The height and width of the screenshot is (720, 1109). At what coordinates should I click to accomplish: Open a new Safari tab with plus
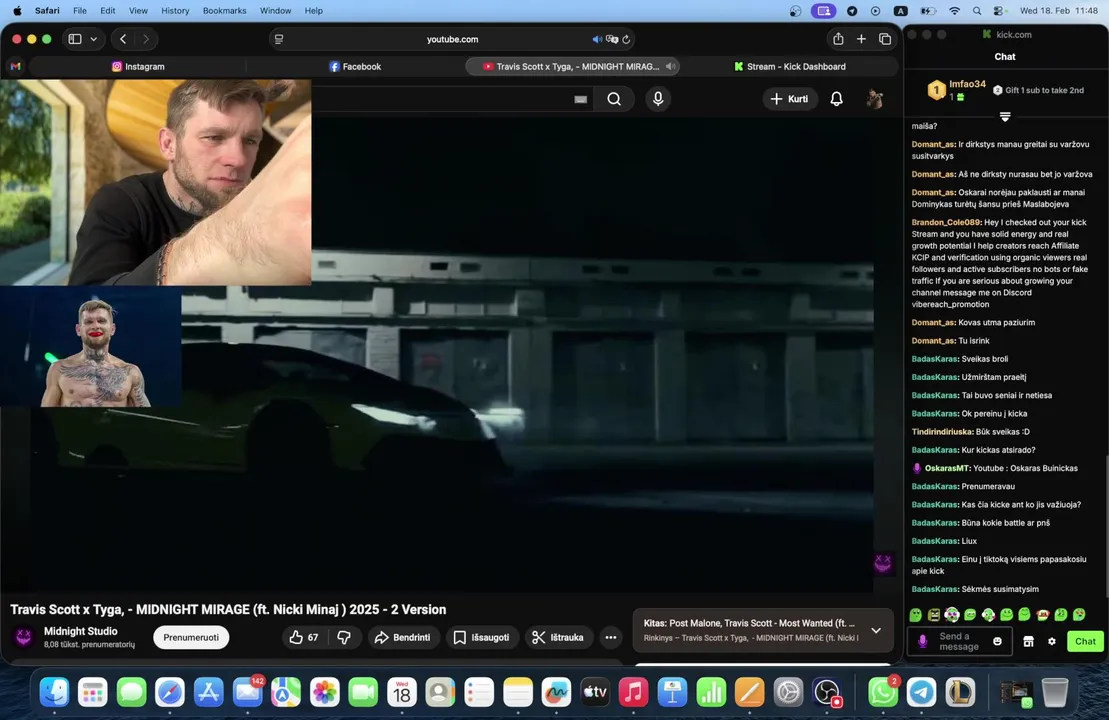(861, 39)
